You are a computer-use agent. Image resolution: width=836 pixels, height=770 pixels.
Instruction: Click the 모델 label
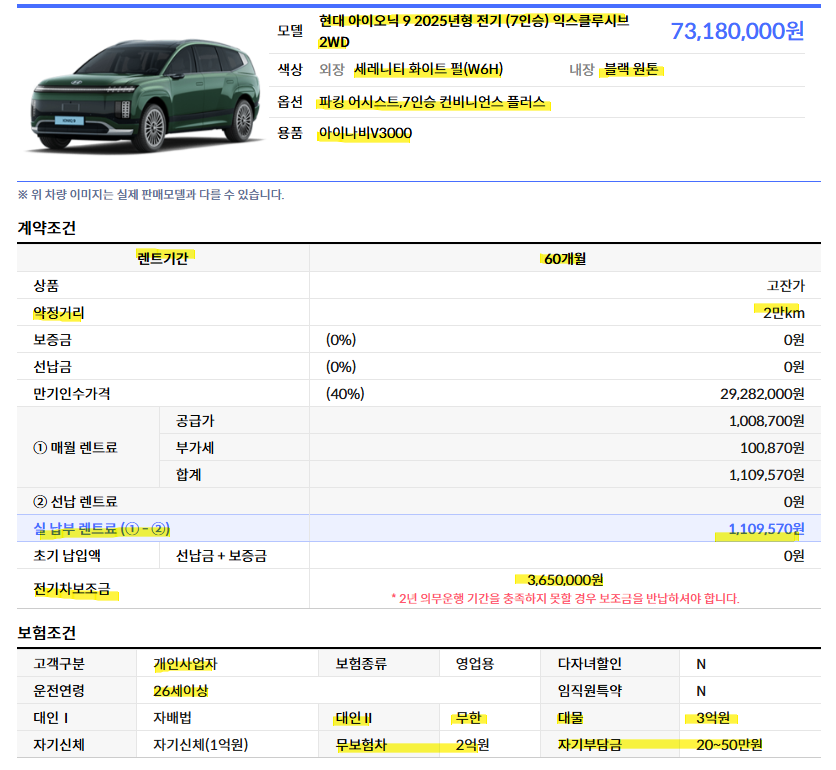(x=290, y=31)
